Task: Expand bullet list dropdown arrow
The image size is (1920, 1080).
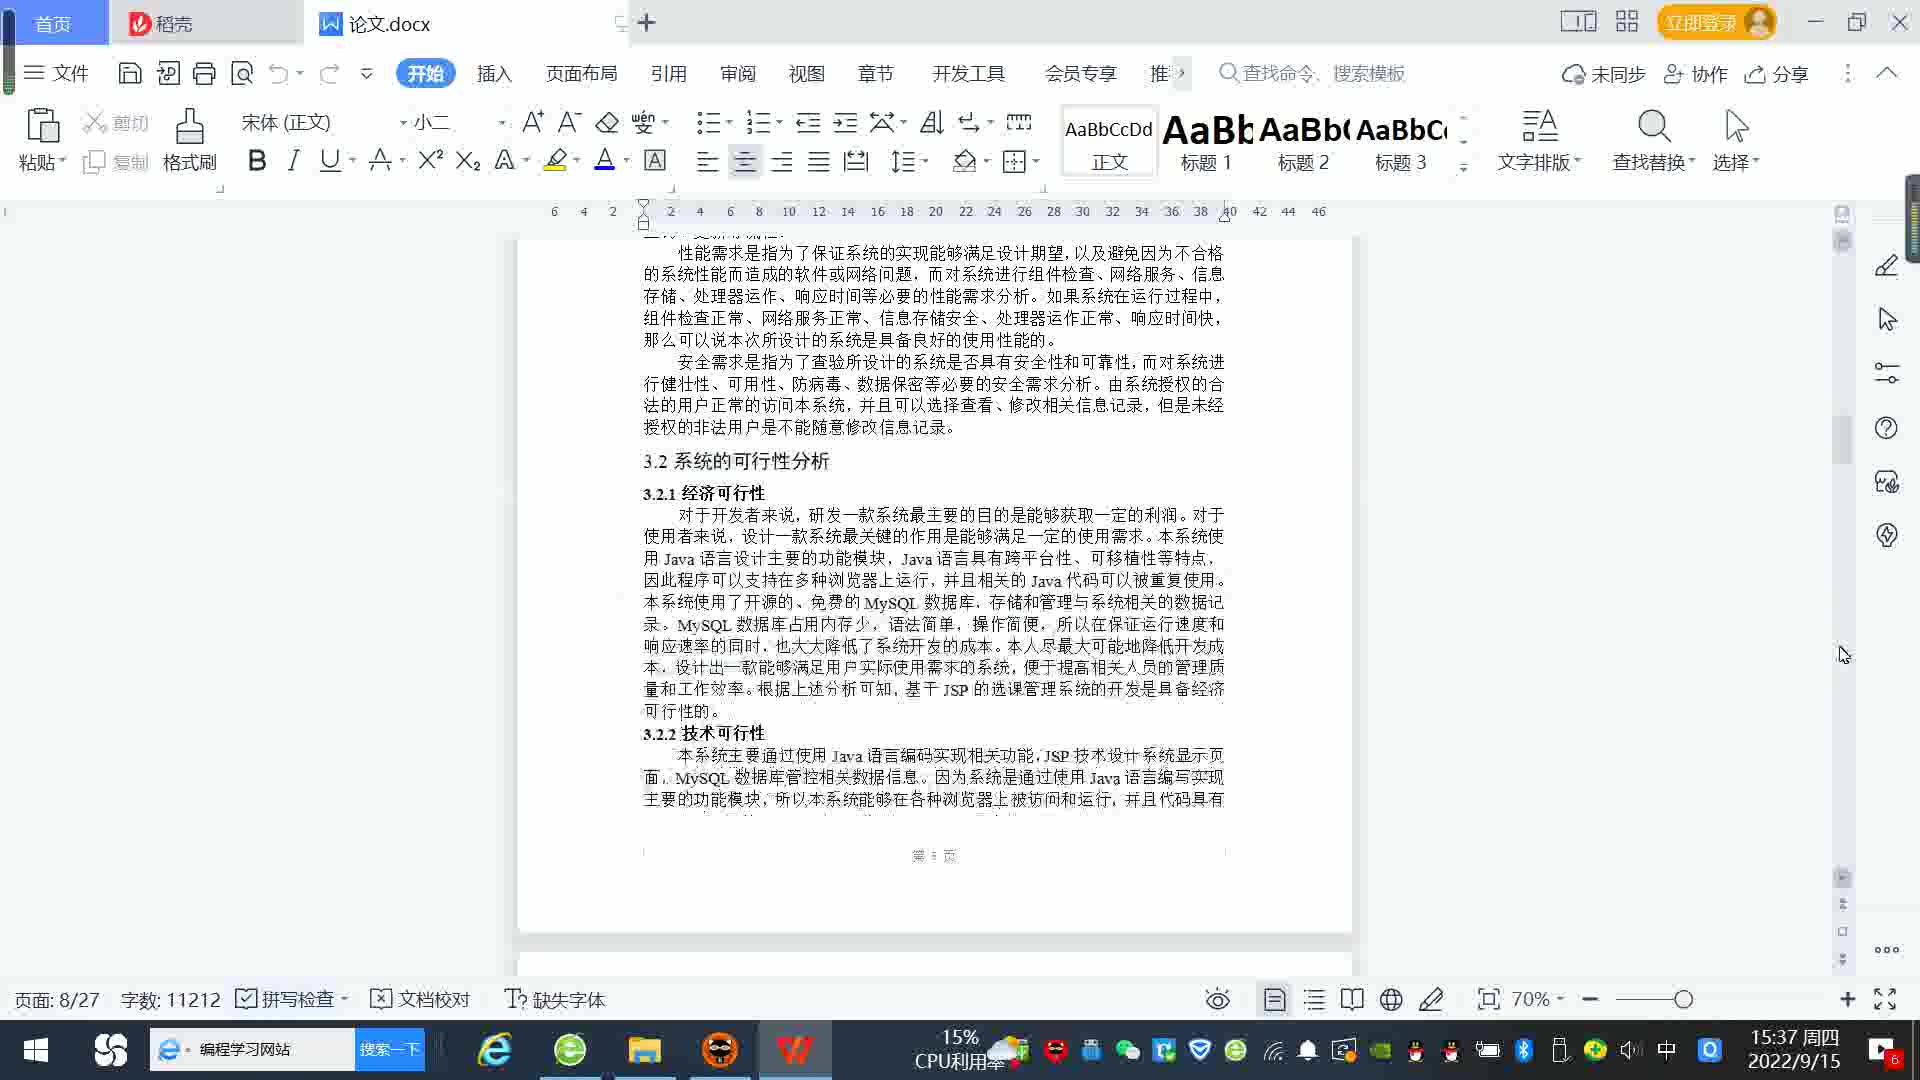Action: [x=729, y=122]
